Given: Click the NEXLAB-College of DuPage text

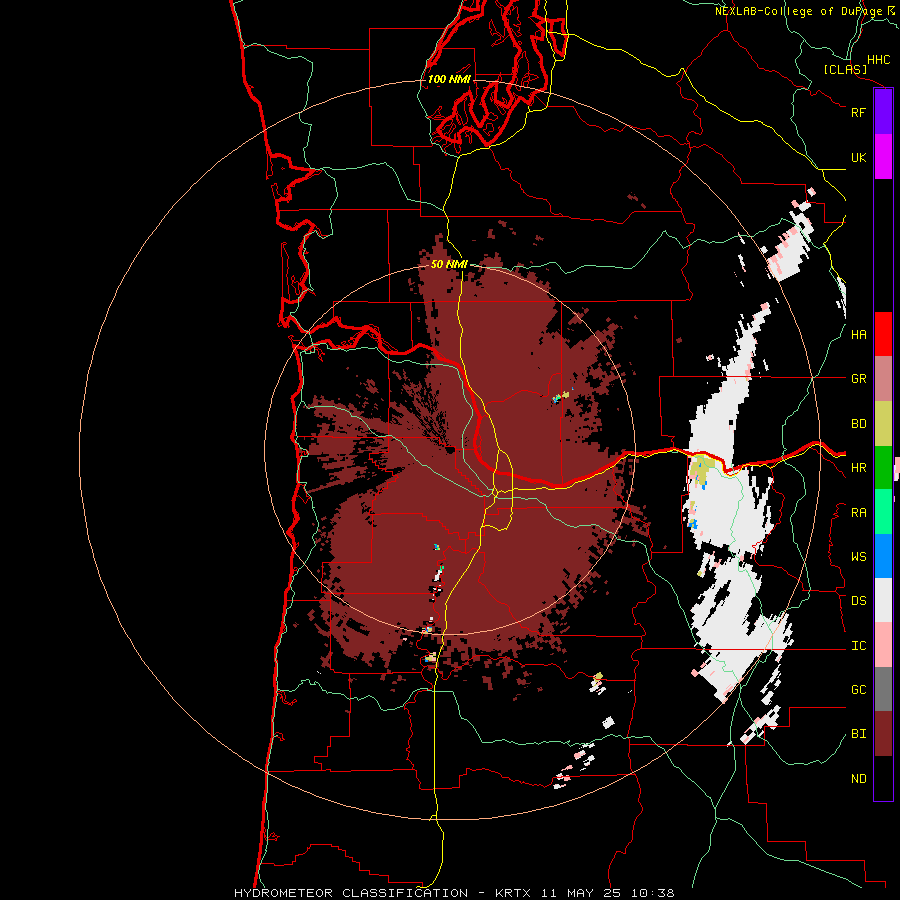Looking at the screenshot, I should pyautogui.click(x=799, y=11).
